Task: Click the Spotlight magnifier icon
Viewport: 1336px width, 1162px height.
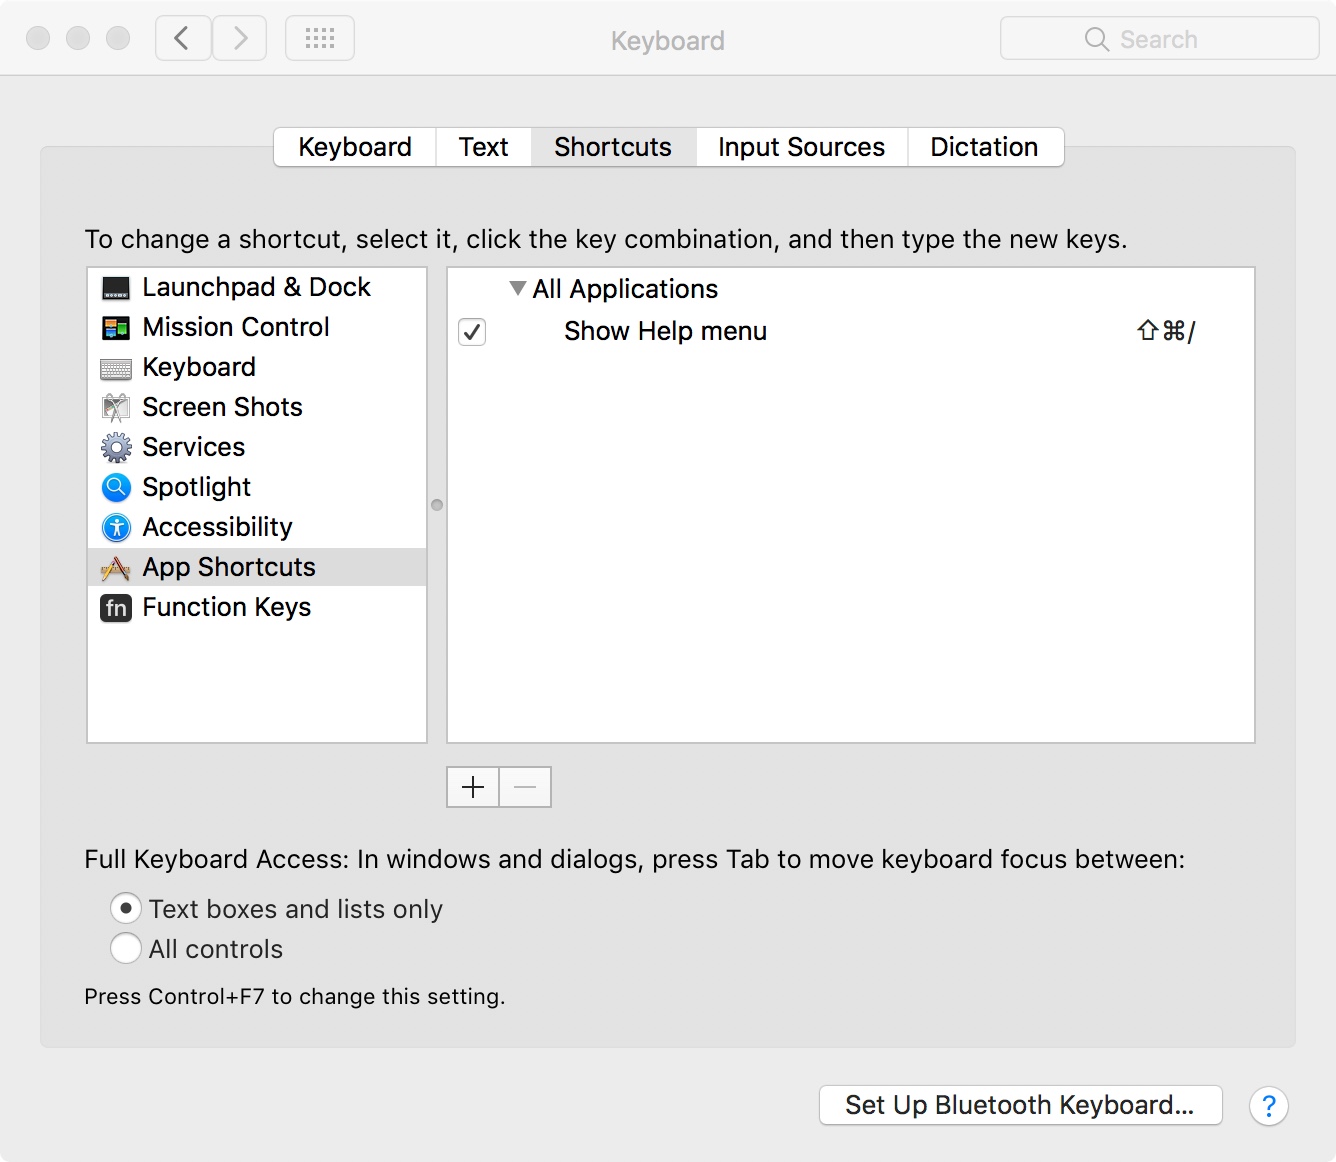Action: [x=116, y=487]
